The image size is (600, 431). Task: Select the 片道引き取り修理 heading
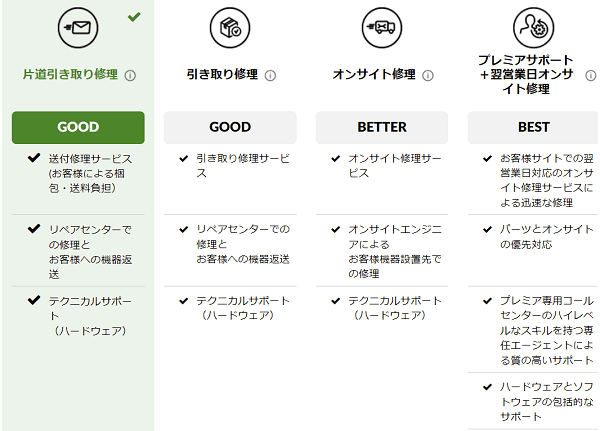point(70,74)
